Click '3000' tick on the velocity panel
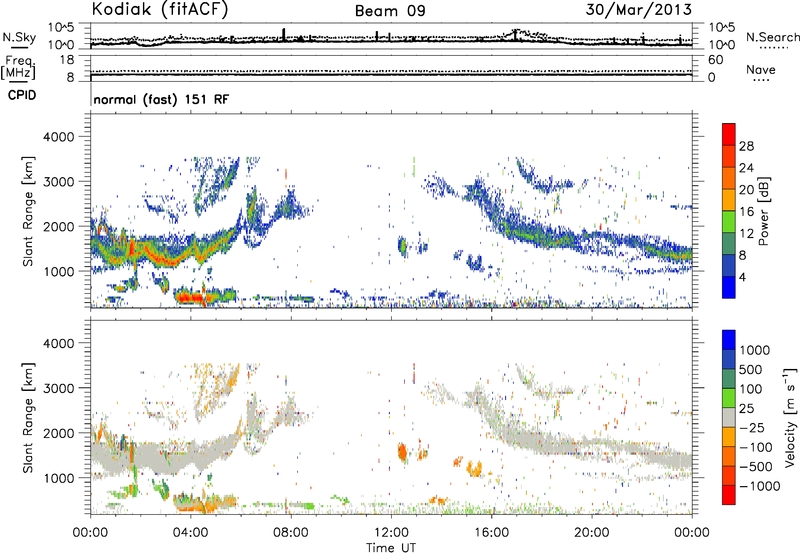800x554 pixels. coord(58,388)
